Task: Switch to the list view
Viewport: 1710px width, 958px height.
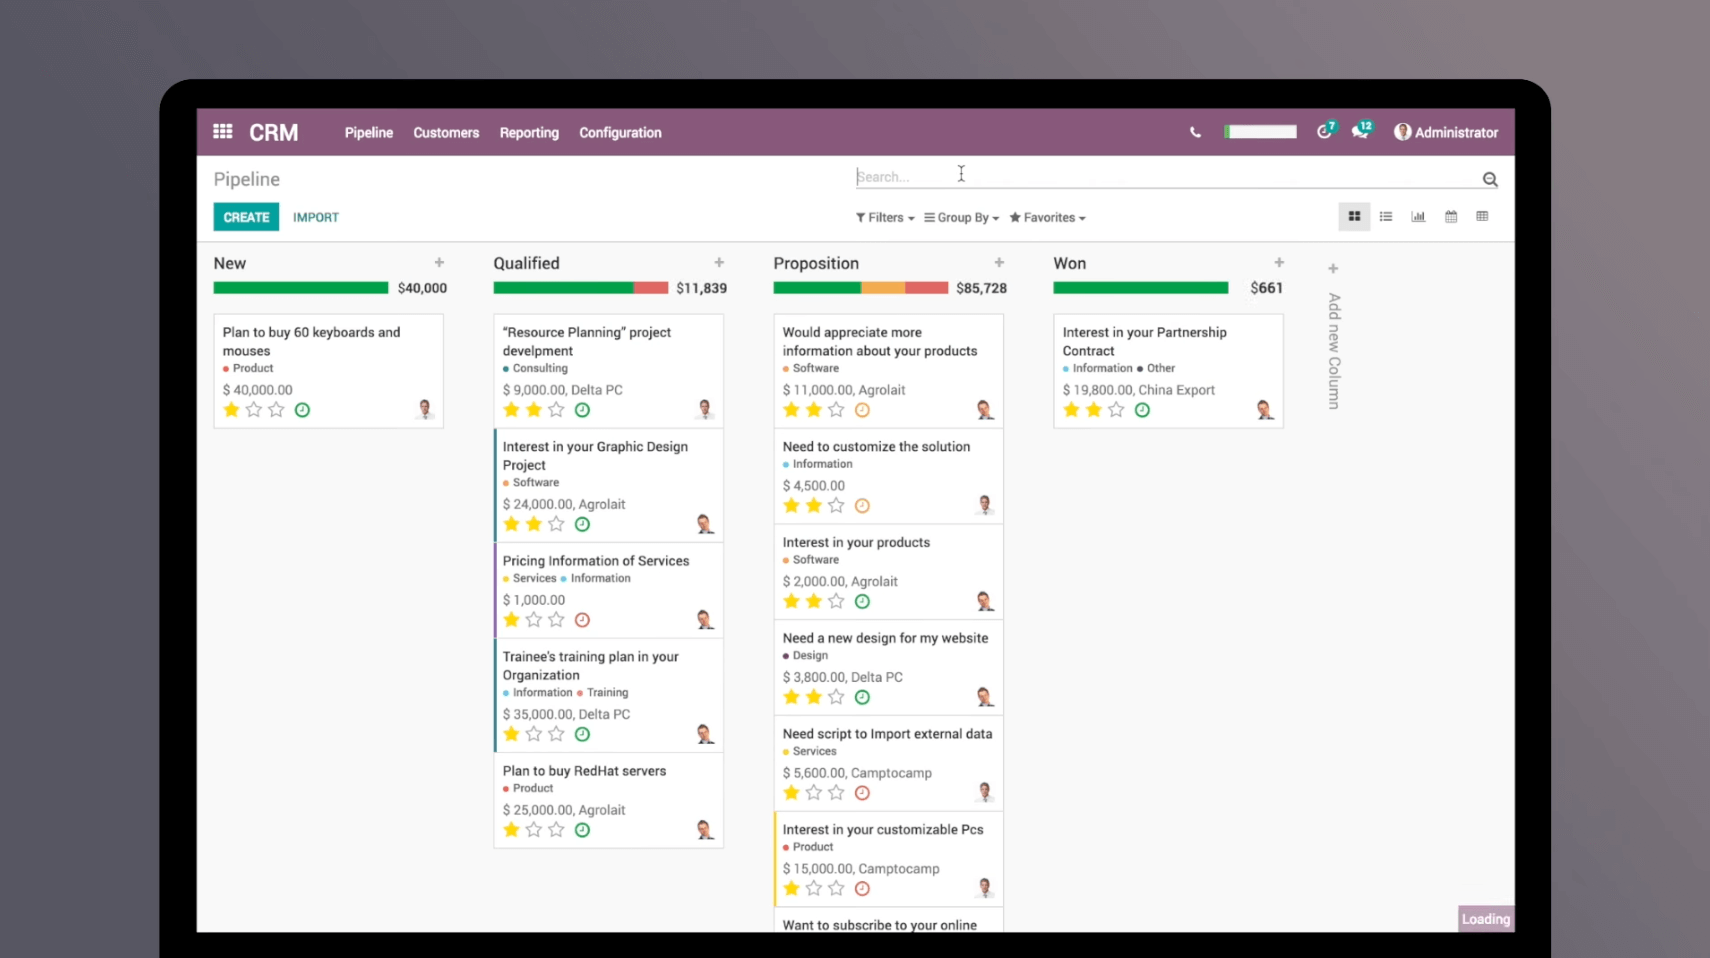Action: tap(1386, 216)
